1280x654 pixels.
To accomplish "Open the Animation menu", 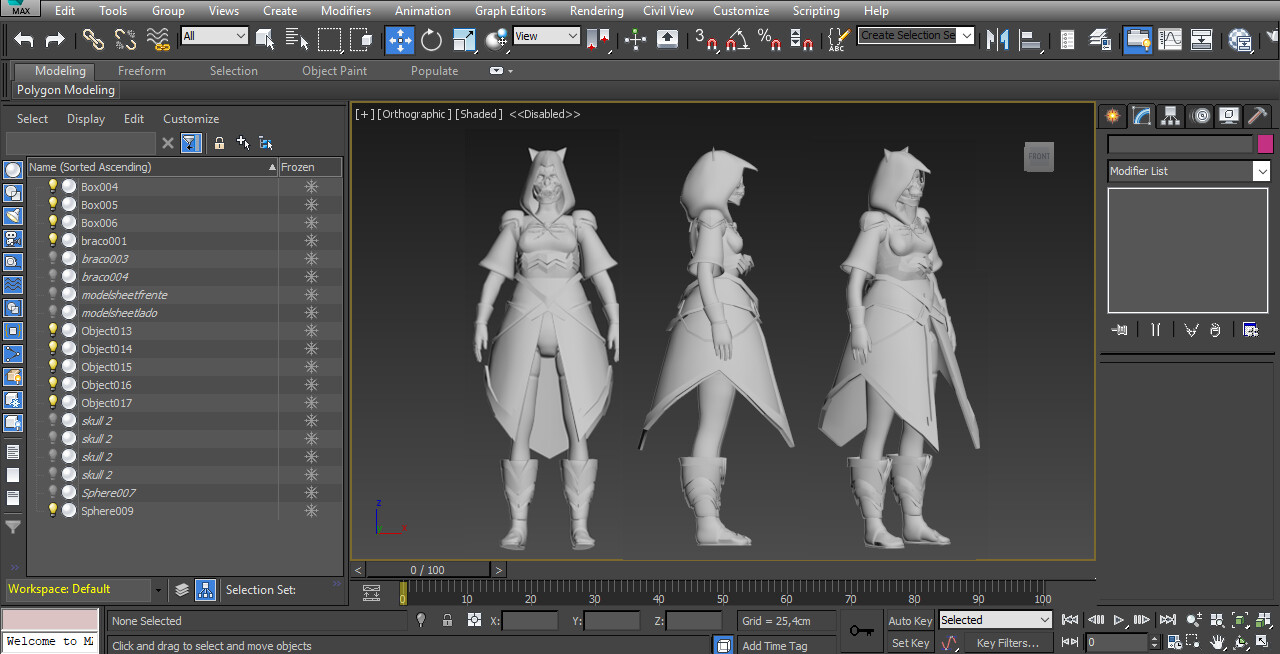I will point(423,11).
